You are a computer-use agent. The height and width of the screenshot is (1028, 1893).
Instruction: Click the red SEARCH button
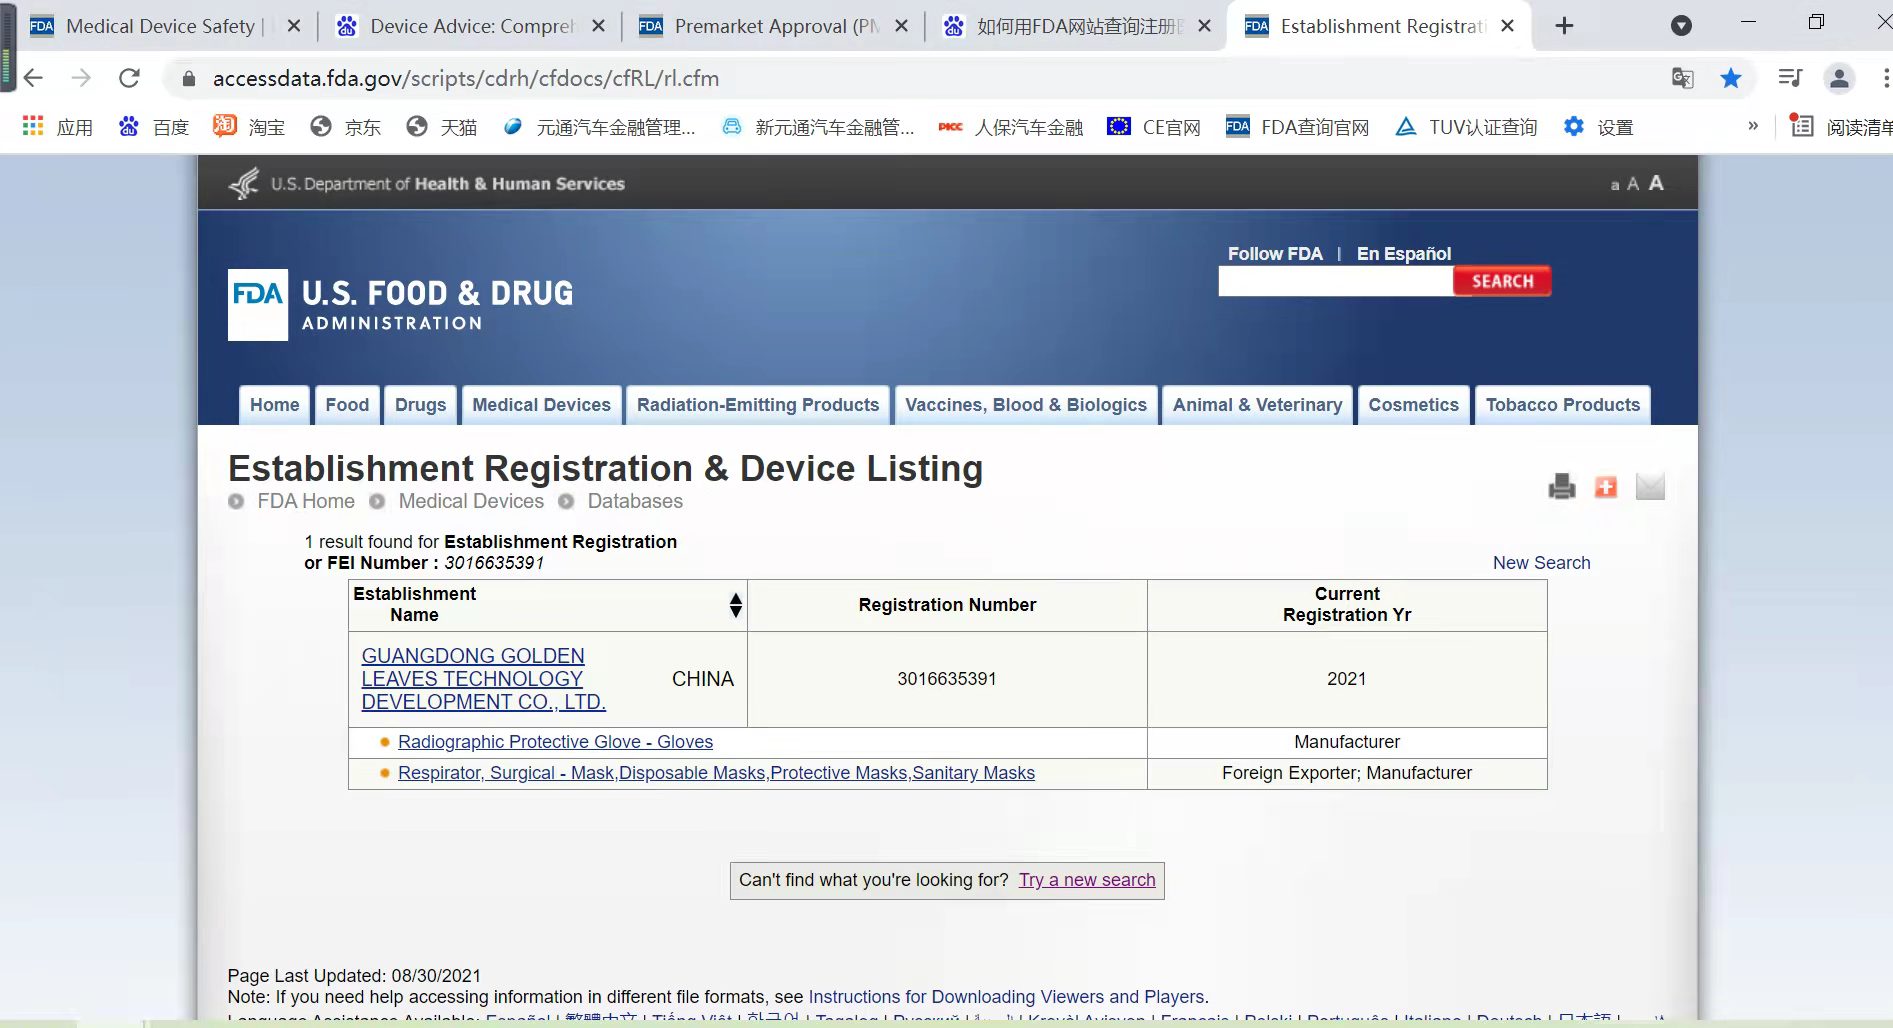pos(1502,282)
